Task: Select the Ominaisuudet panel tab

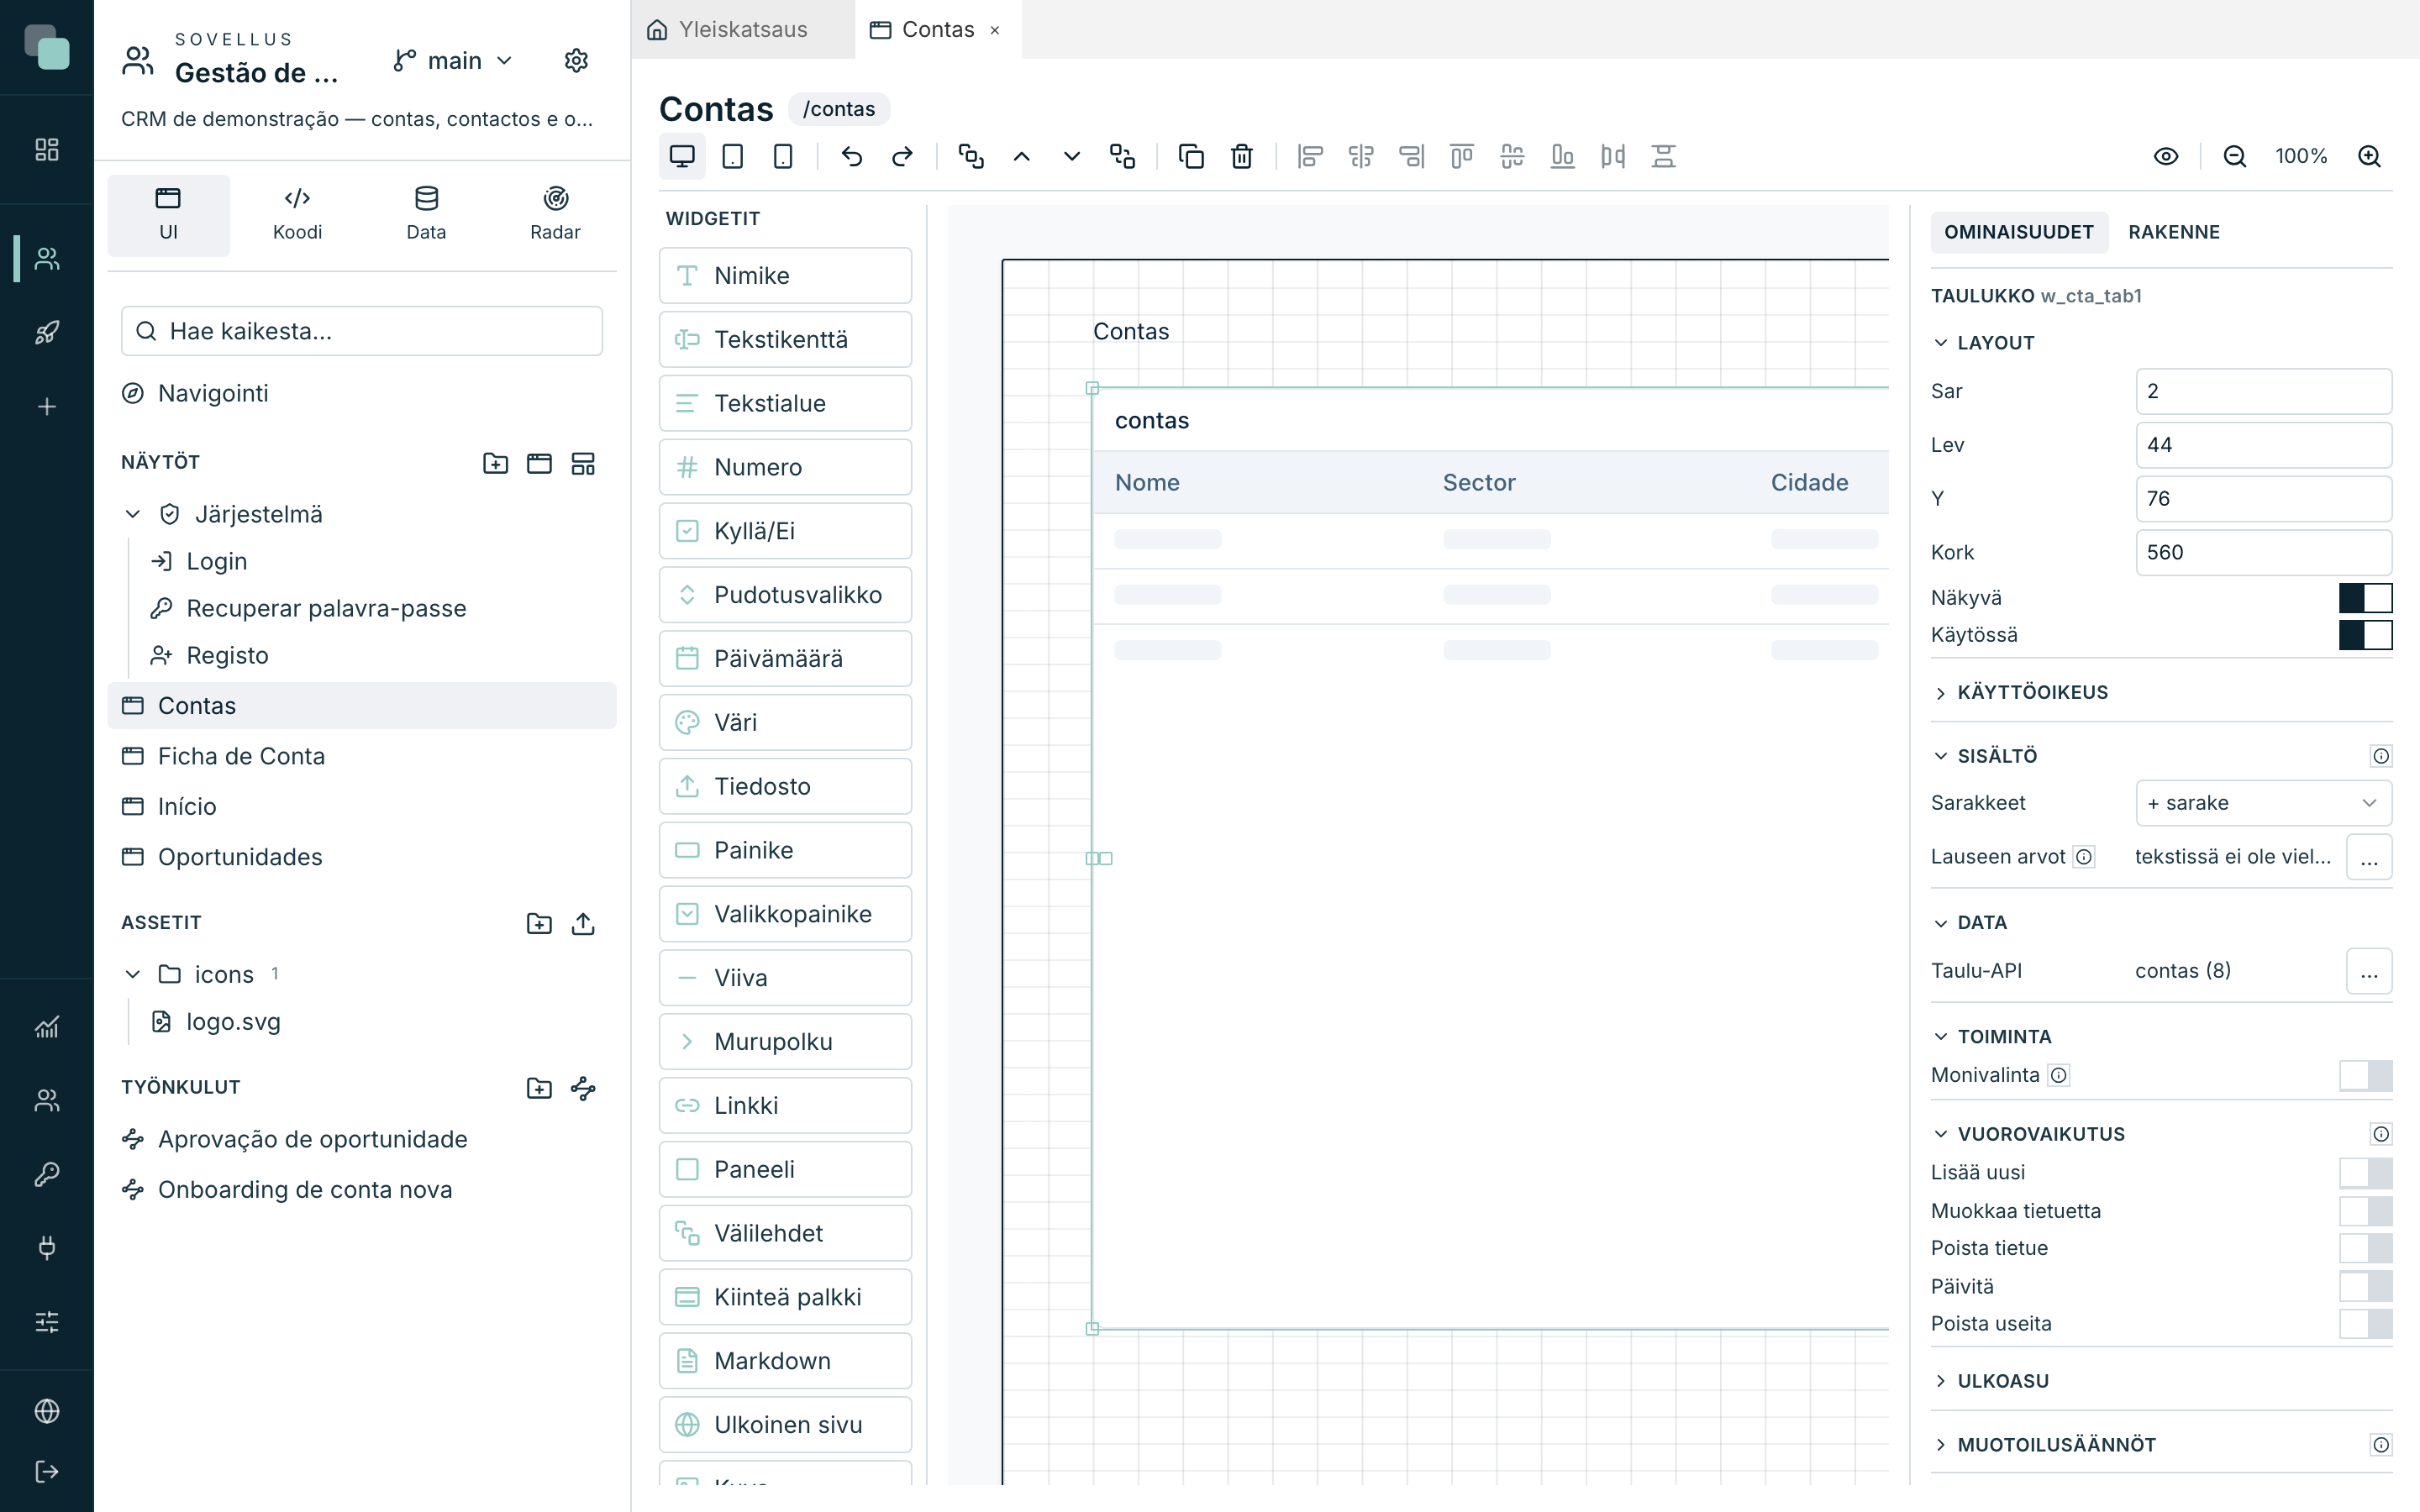Action: click(x=2018, y=232)
